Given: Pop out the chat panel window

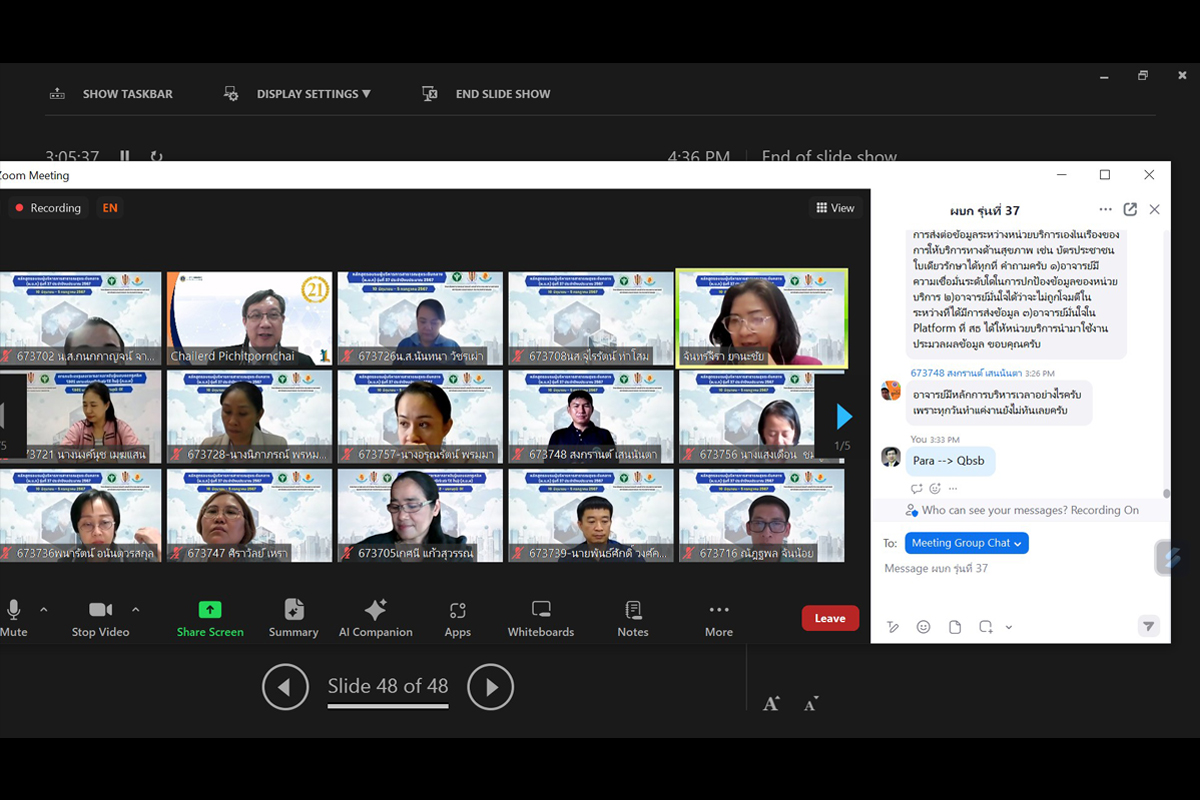Looking at the screenshot, I should click(x=1130, y=210).
